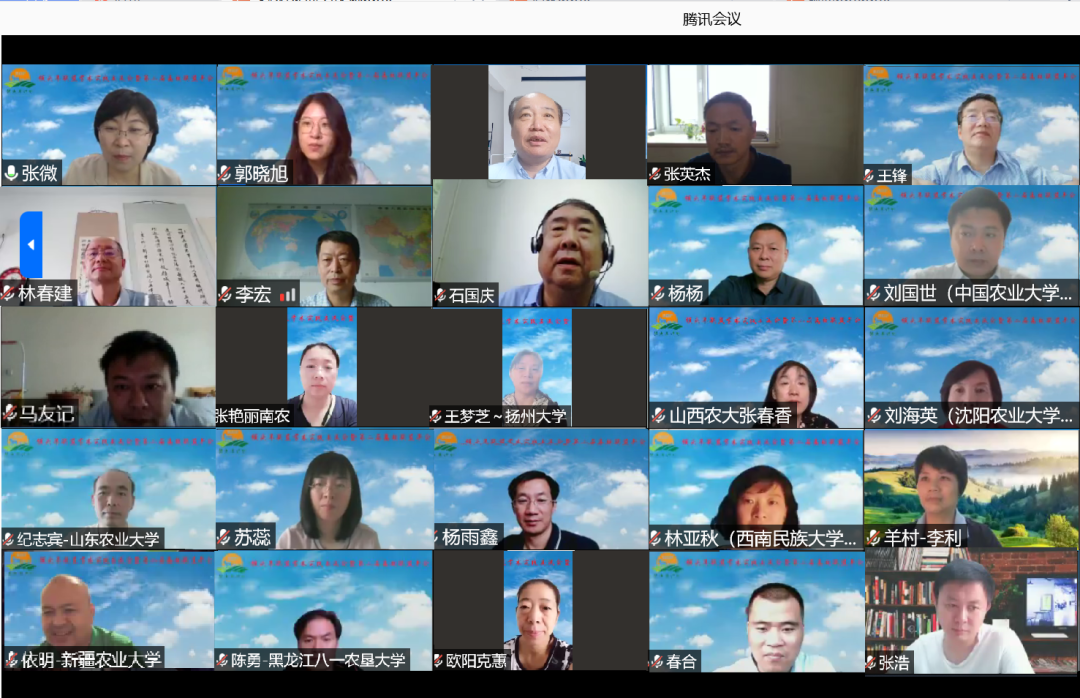Click the active microphone icon beside 张微
The image size is (1080, 698).
[x=12, y=174]
